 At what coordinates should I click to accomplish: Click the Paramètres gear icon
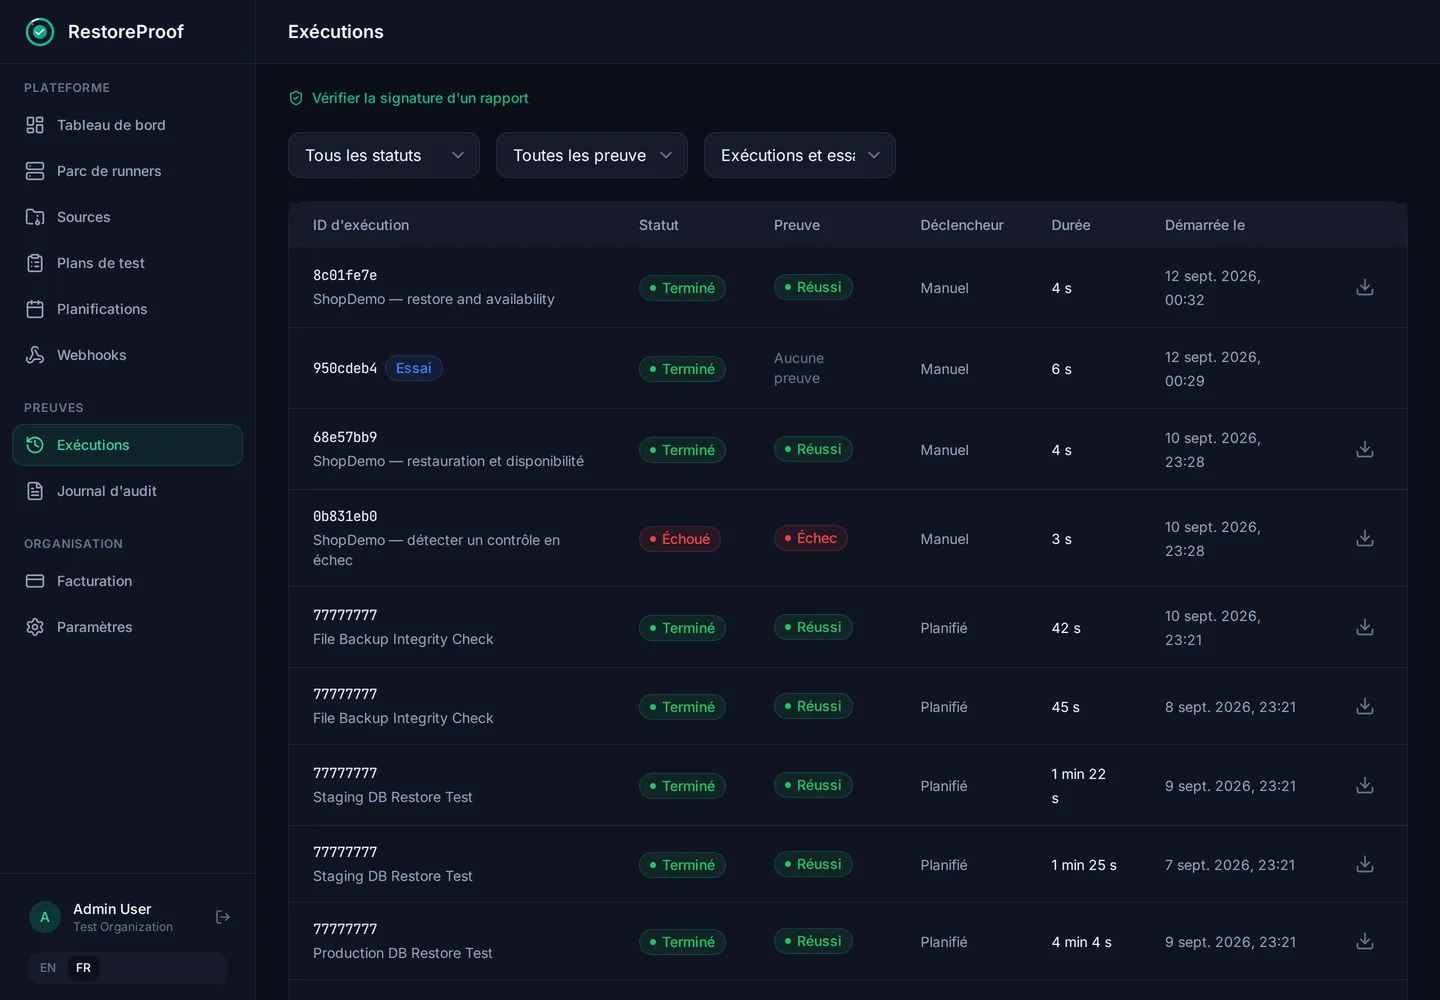coord(35,627)
